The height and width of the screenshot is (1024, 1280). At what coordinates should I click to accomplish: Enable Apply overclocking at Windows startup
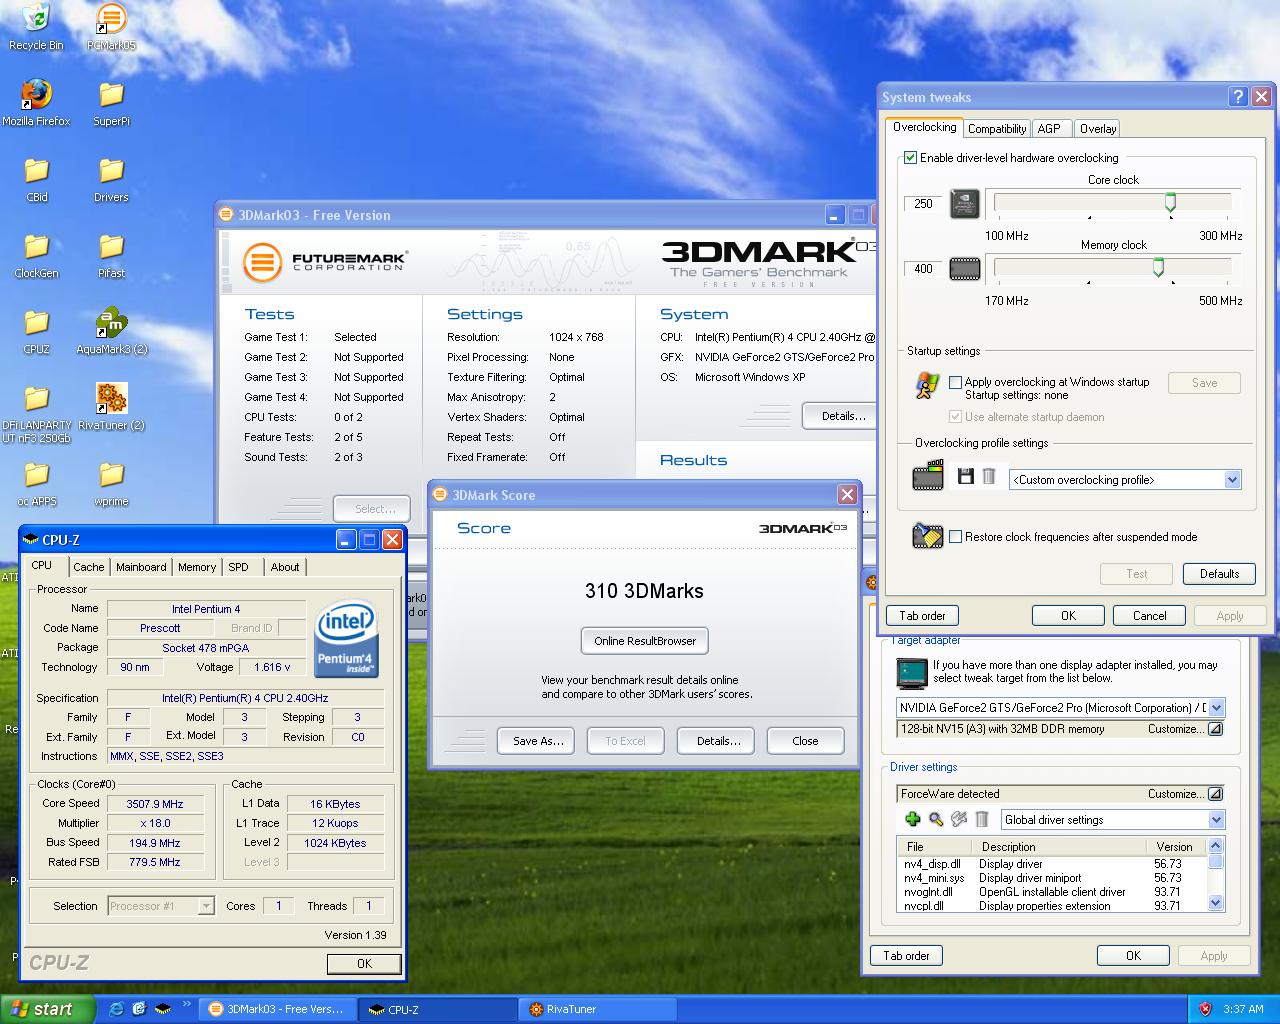point(955,382)
